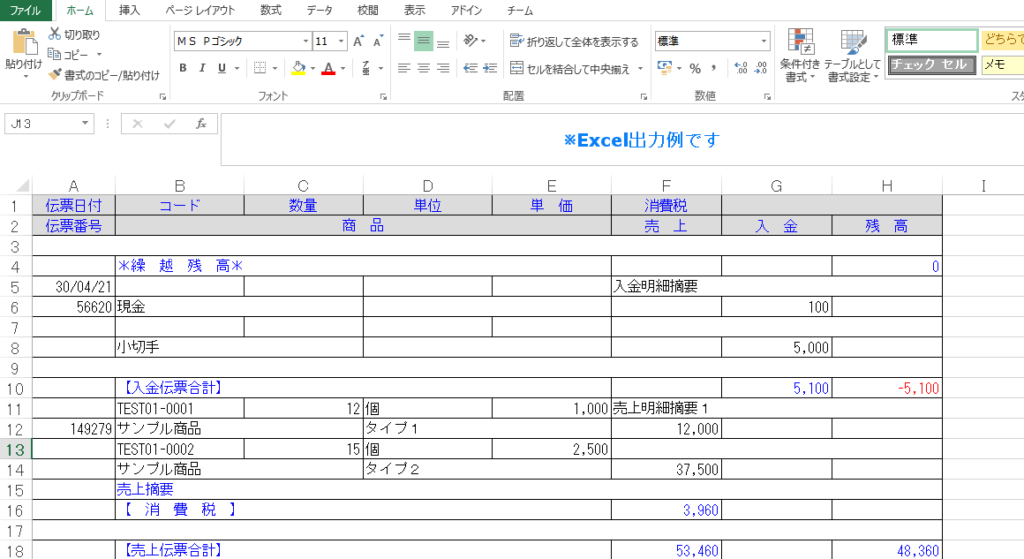Click cell containing 現金

click(239, 307)
